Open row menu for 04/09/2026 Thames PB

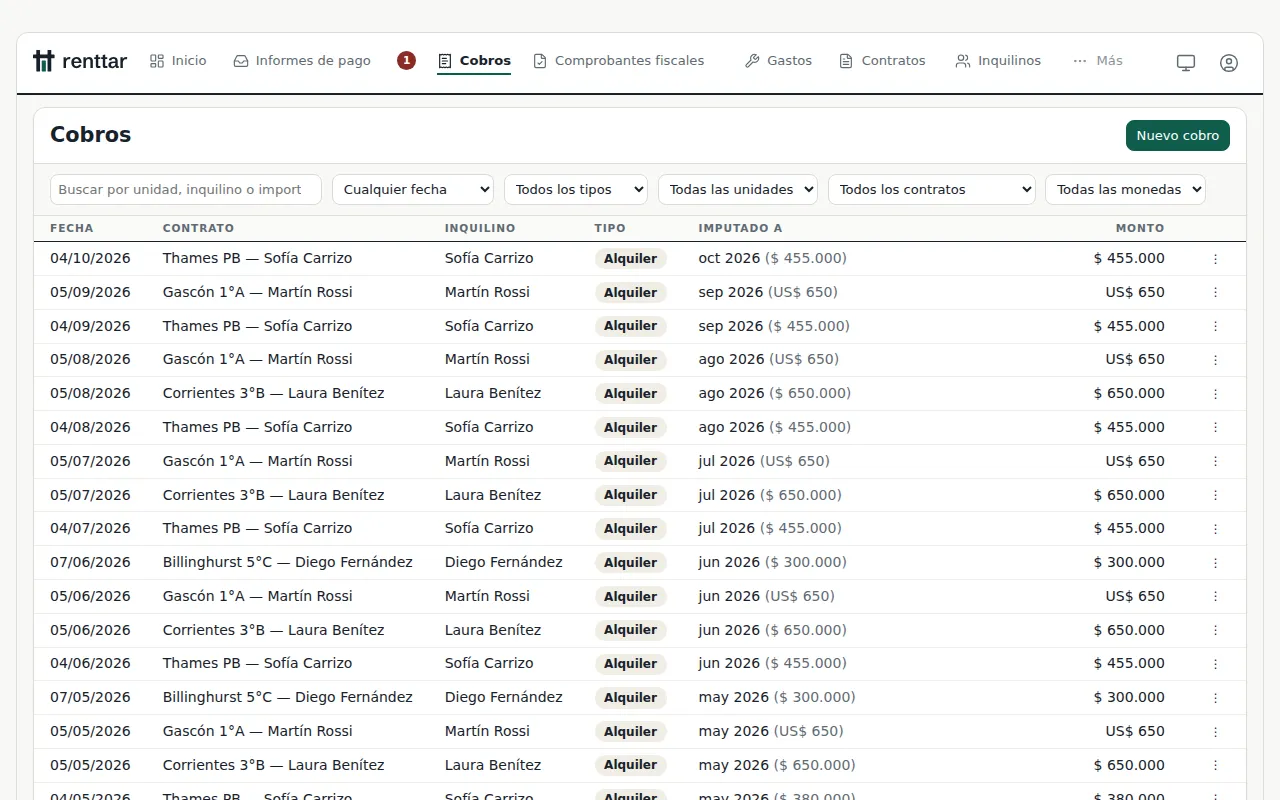pyautogui.click(x=1216, y=326)
